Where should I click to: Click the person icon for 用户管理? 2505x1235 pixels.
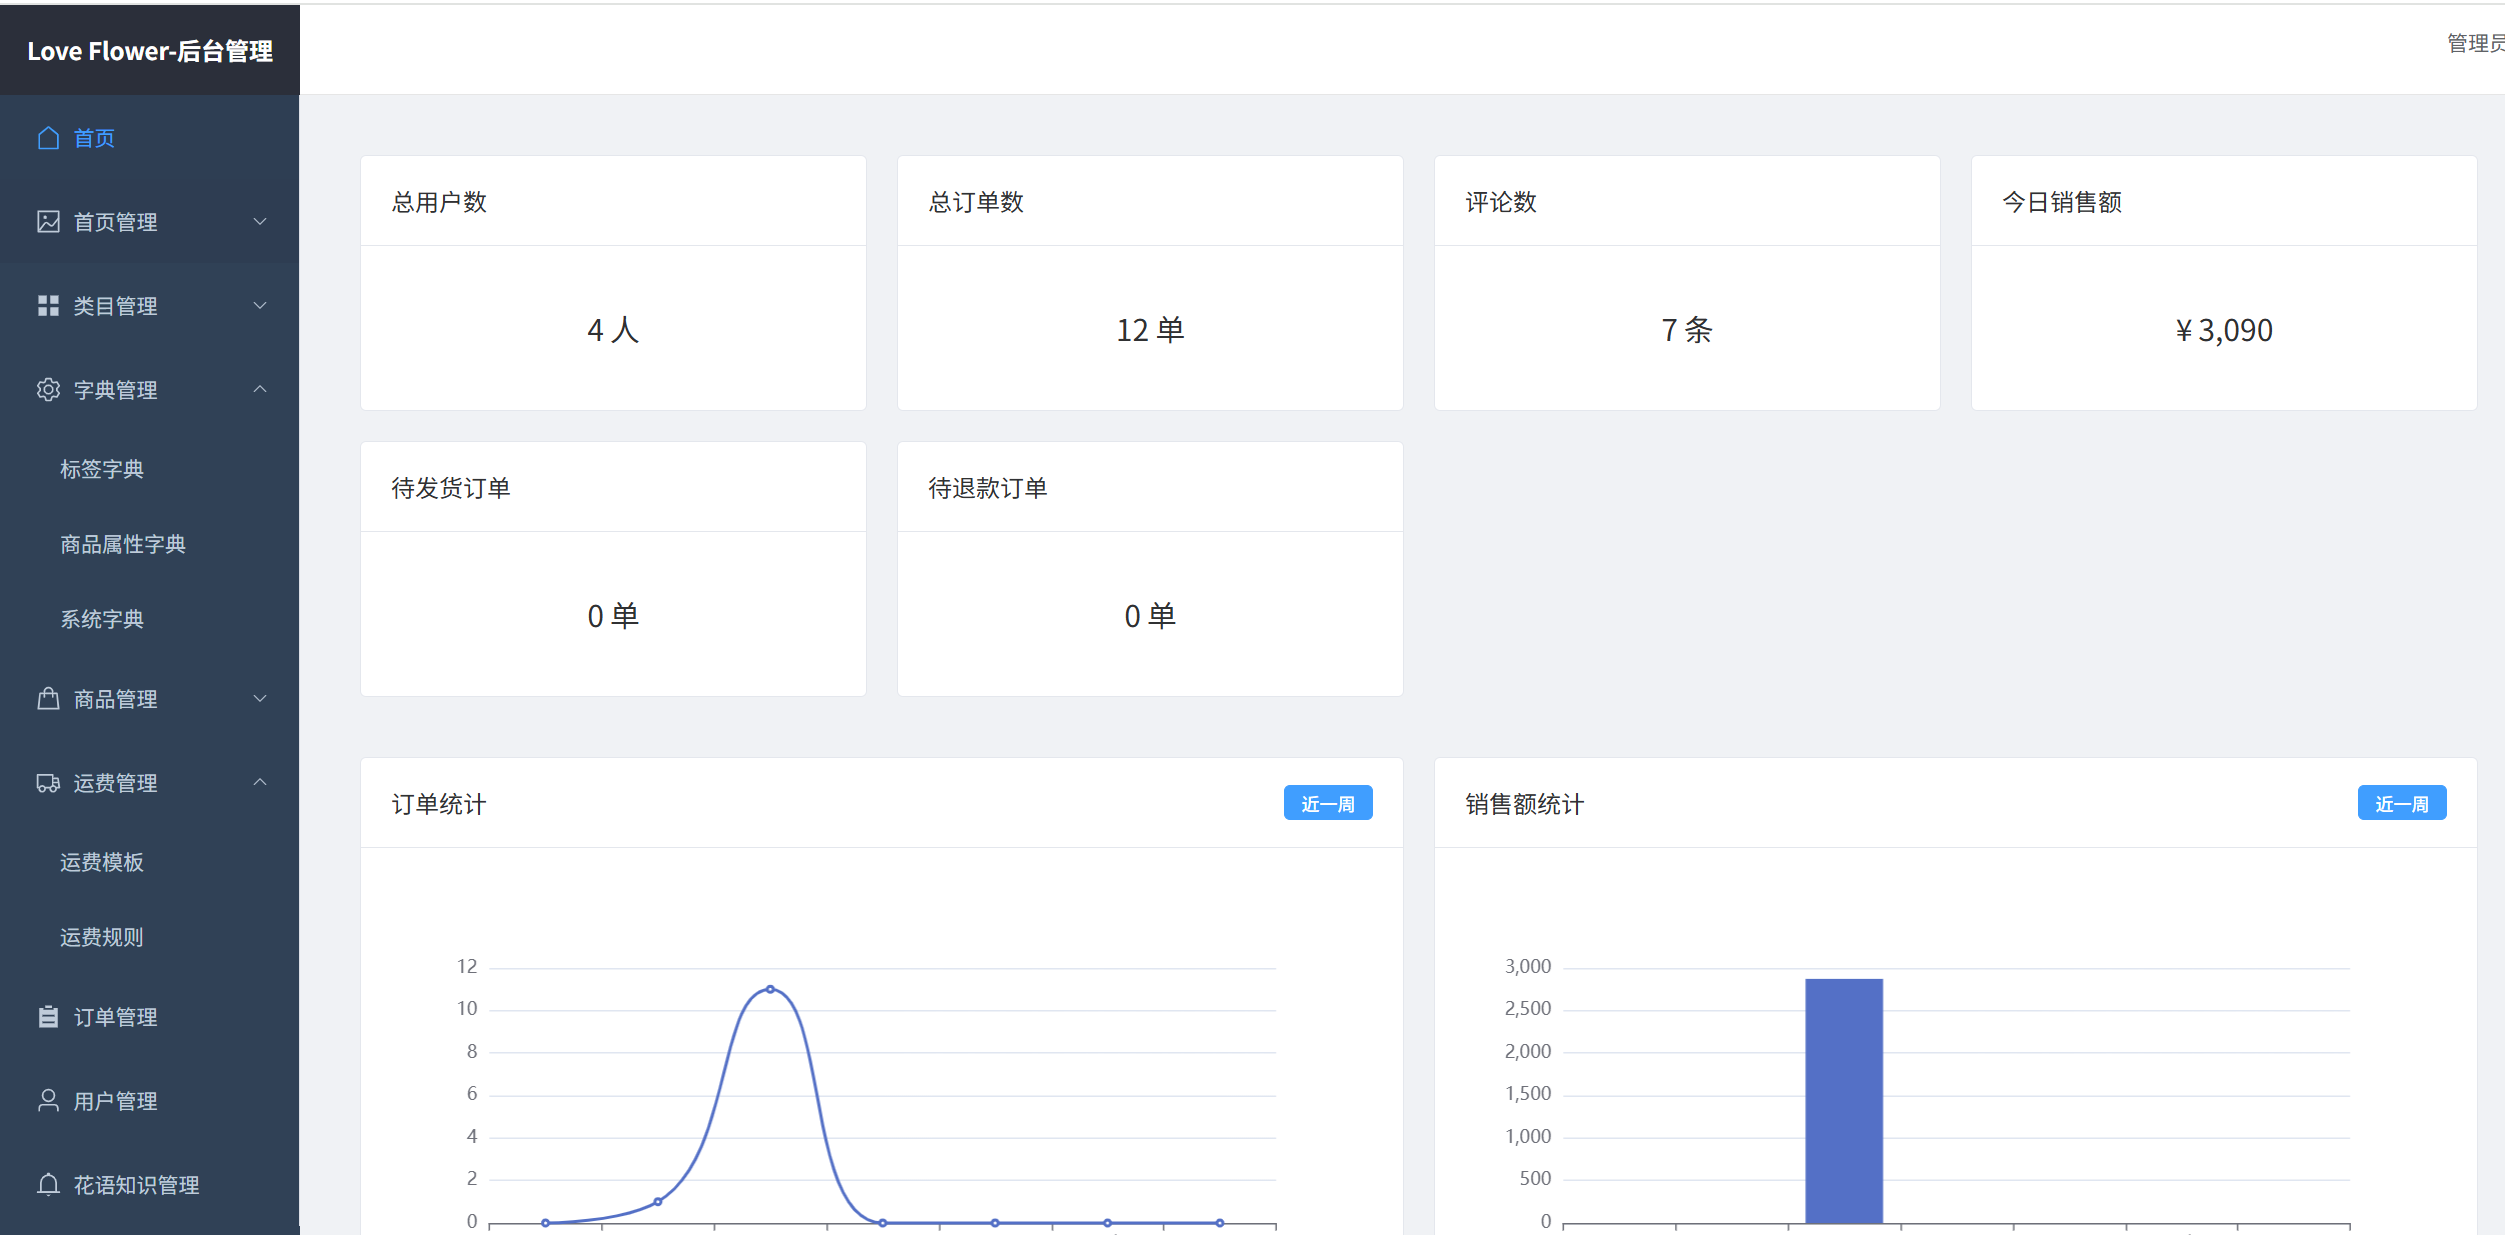pos(48,1101)
